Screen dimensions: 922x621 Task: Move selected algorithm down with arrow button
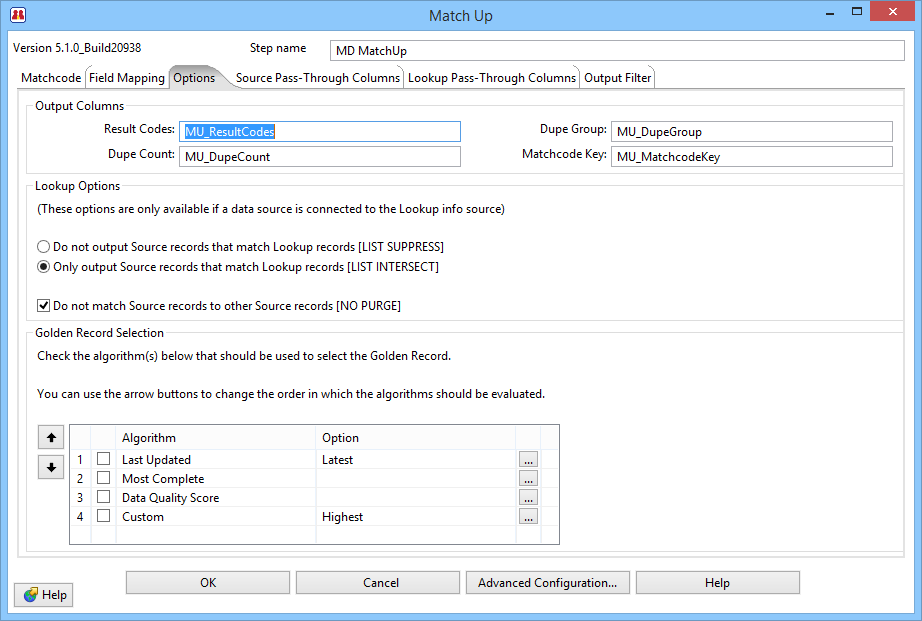point(50,467)
